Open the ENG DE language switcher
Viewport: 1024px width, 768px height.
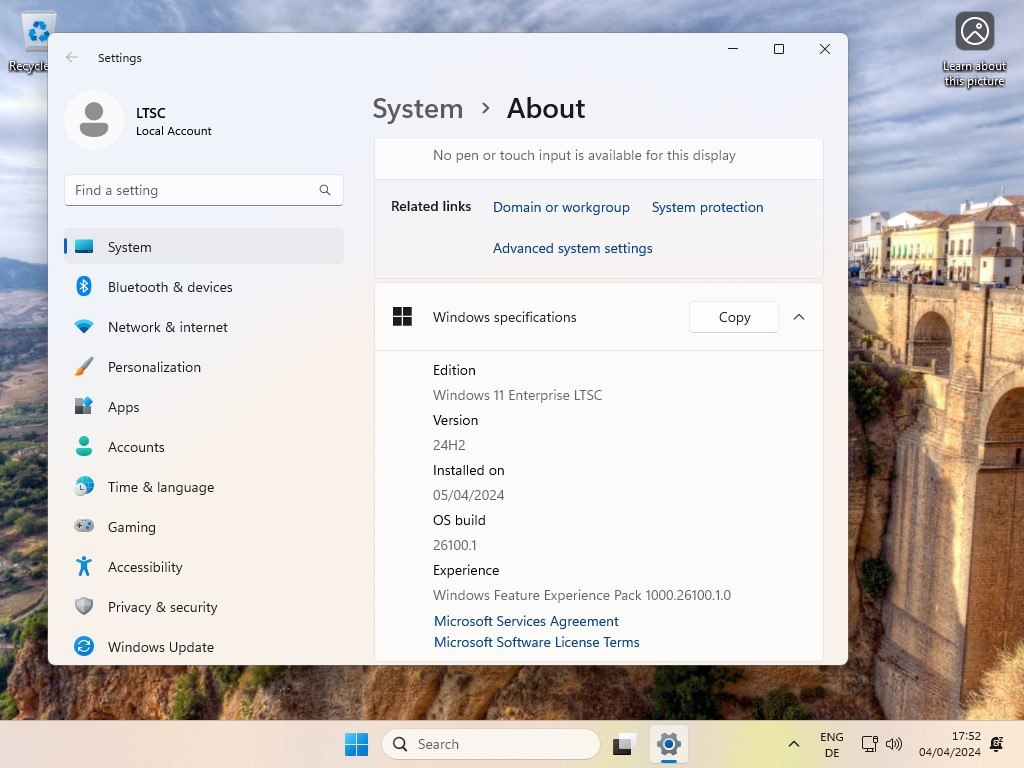tap(831, 744)
